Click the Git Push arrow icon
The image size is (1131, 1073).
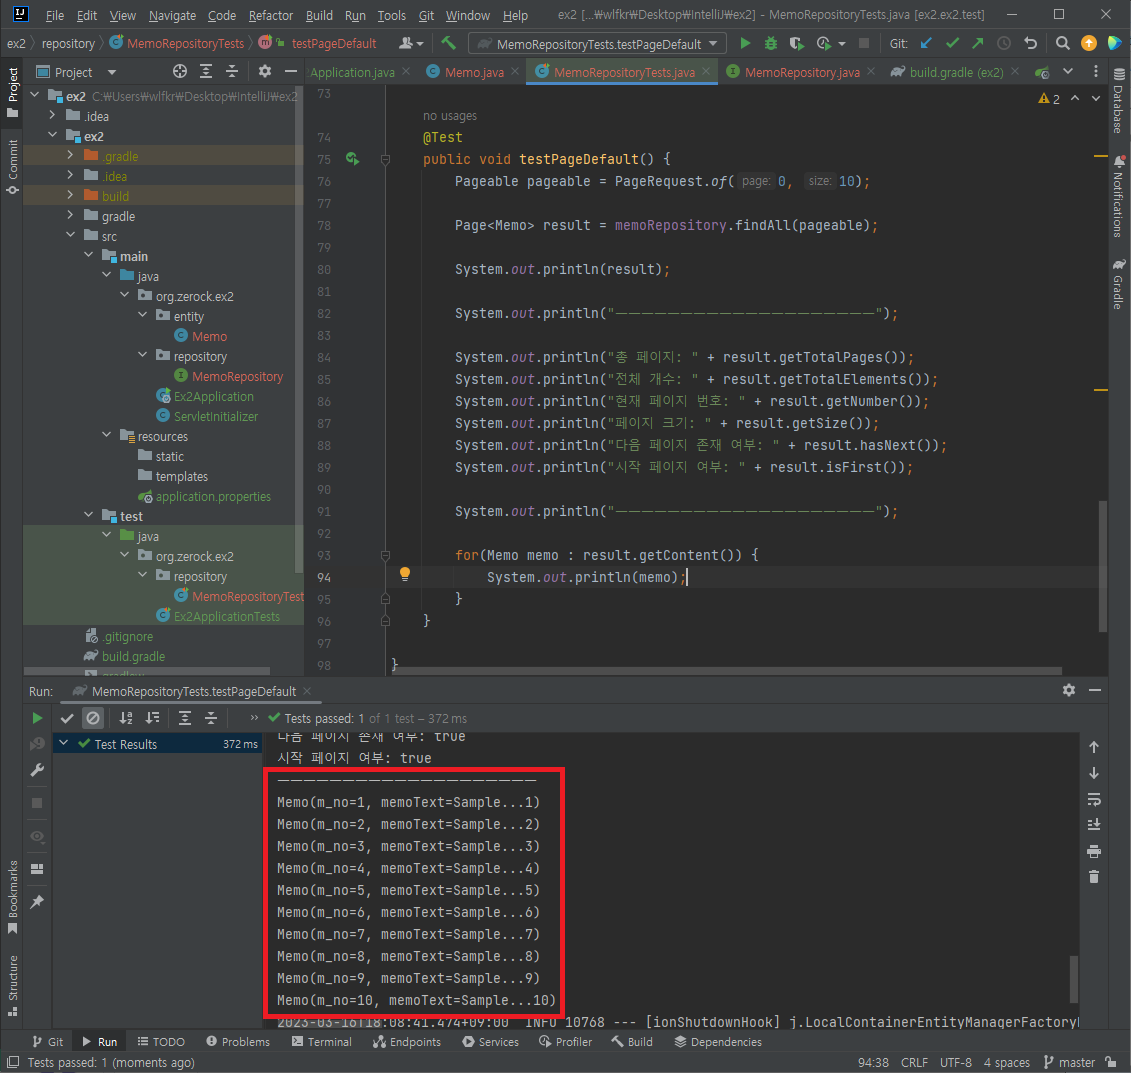(x=977, y=43)
